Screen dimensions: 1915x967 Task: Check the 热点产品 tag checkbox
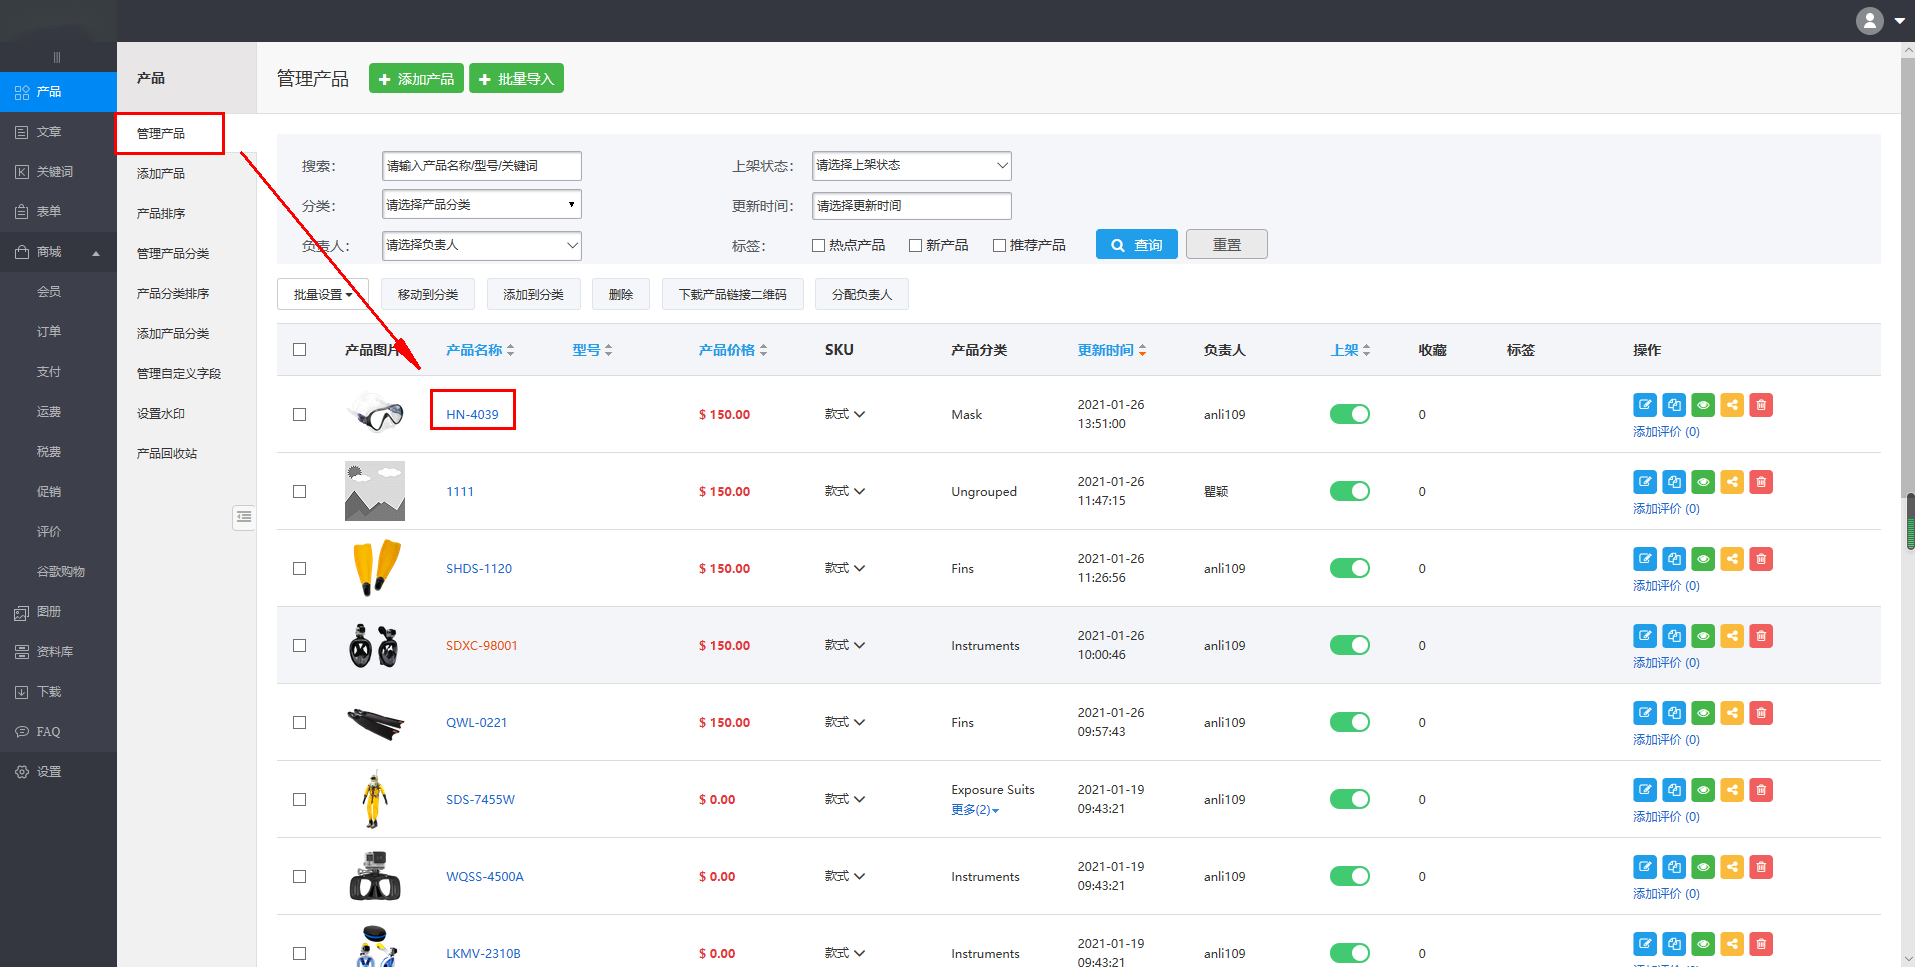[x=818, y=245]
